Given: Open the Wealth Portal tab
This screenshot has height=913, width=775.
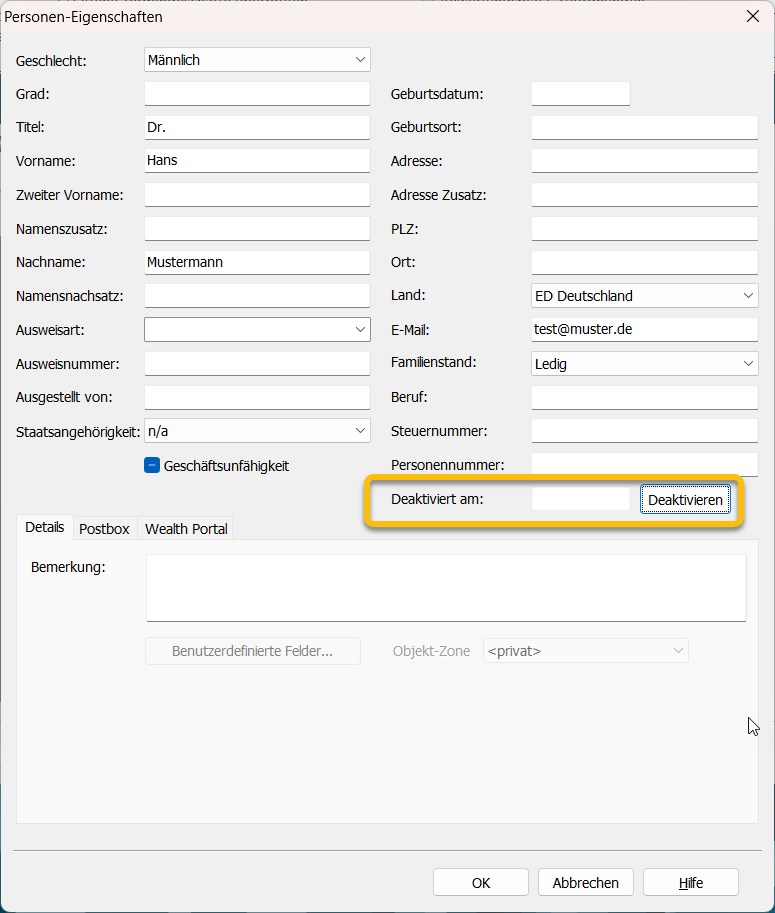Looking at the screenshot, I should coord(186,528).
